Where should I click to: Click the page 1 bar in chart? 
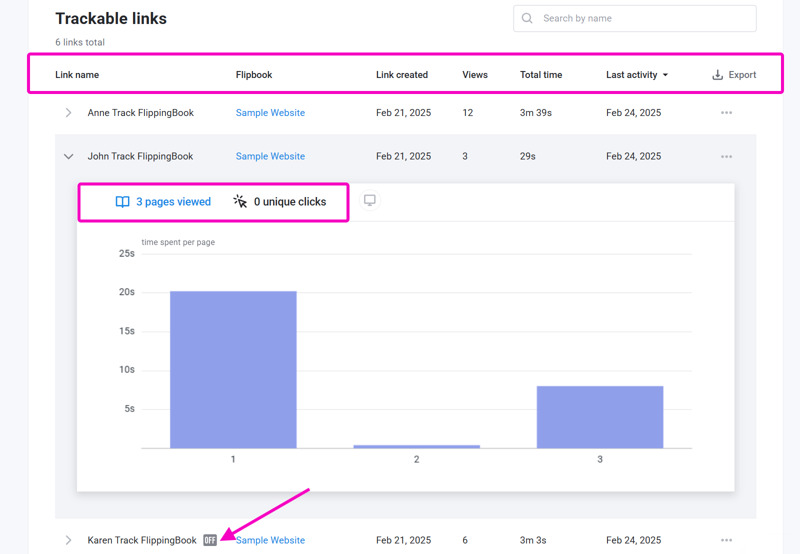(x=233, y=370)
